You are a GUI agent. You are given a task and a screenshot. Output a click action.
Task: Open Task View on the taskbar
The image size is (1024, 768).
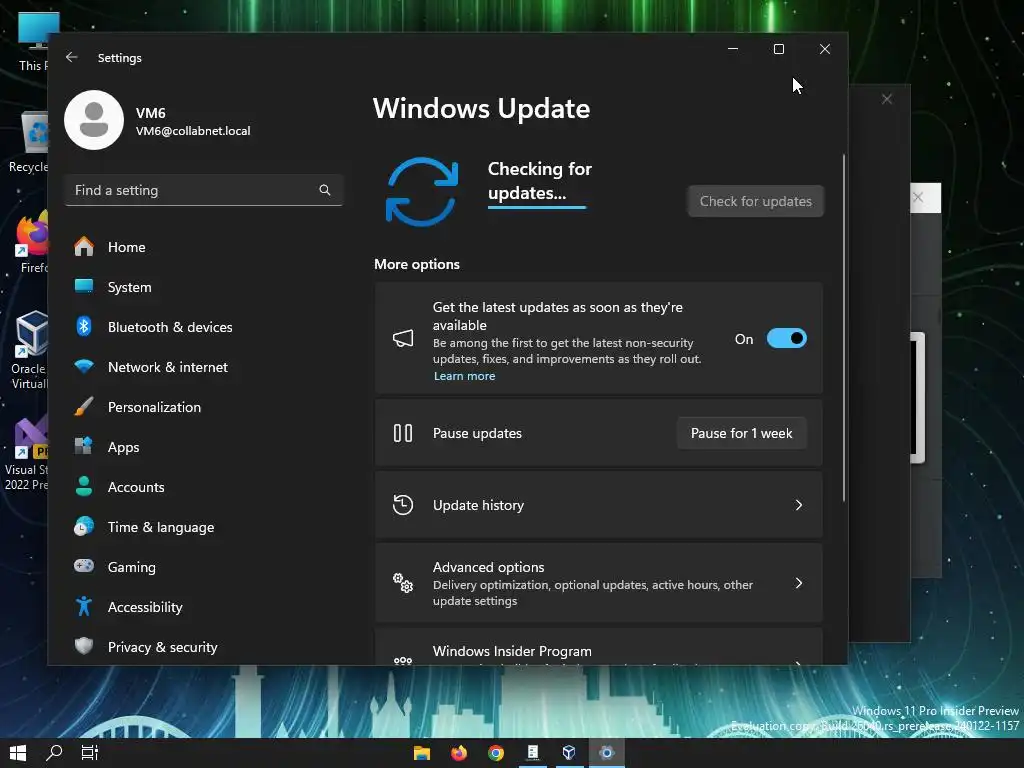coord(90,753)
